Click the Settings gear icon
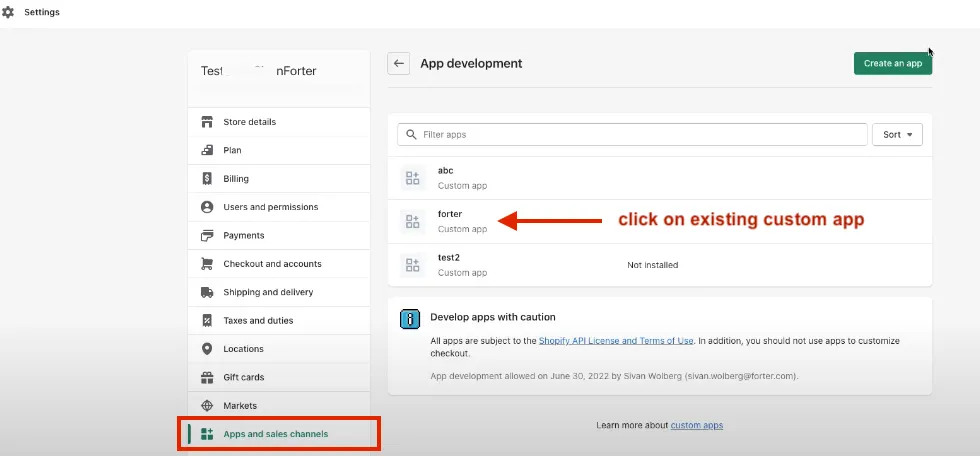Image resolution: width=980 pixels, height=456 pixels. click(x=8, y=12)
